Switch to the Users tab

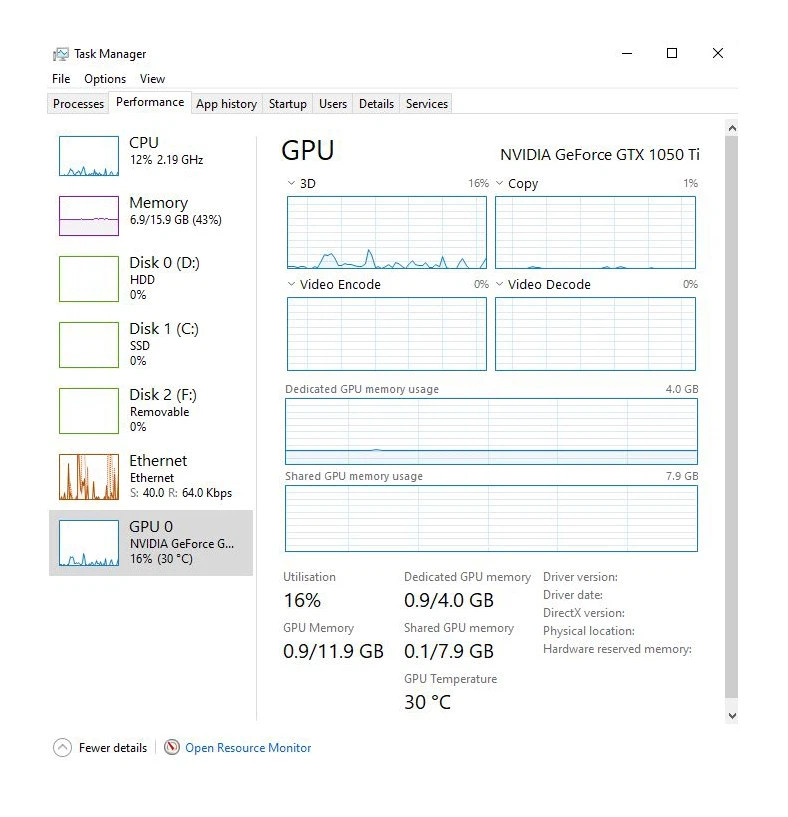coord(333,104)
